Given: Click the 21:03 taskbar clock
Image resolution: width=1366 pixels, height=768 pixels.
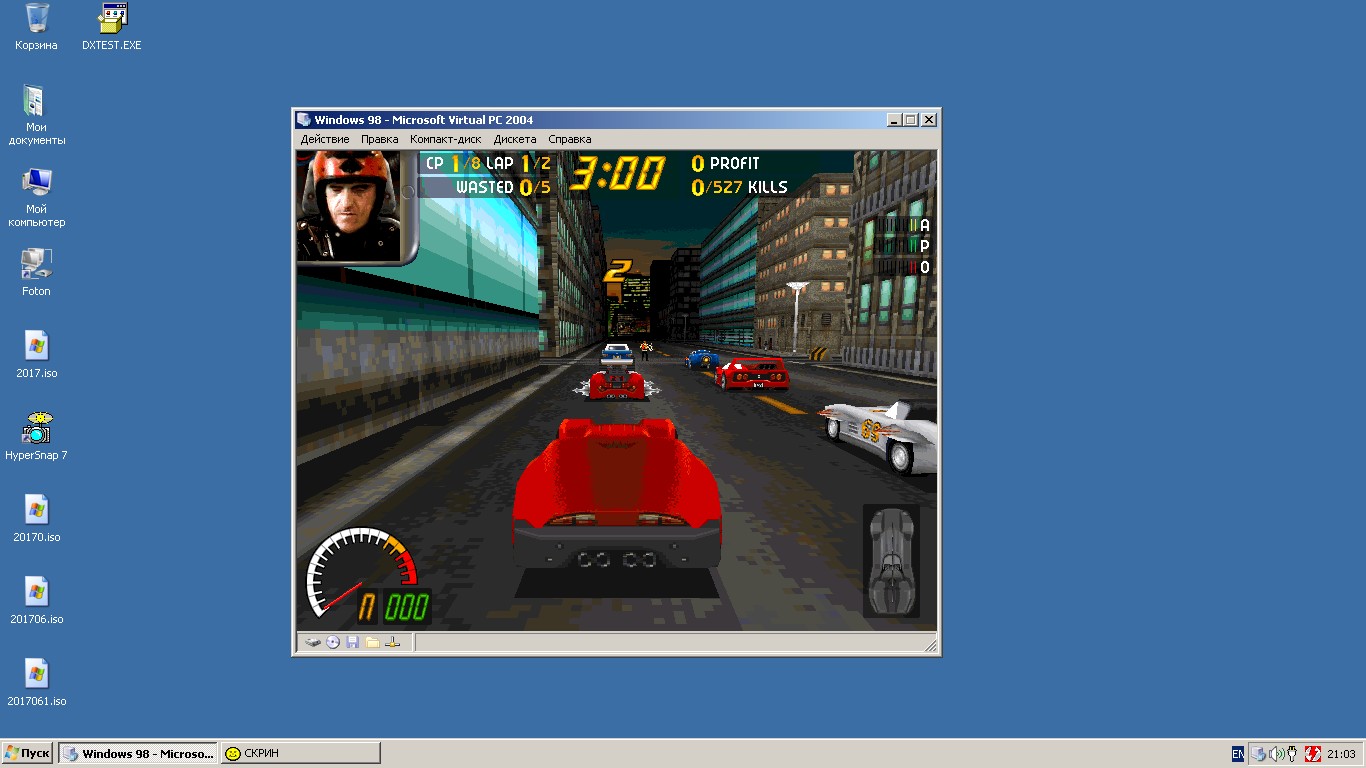Looking at the screenshot, I should [1341, 754].
